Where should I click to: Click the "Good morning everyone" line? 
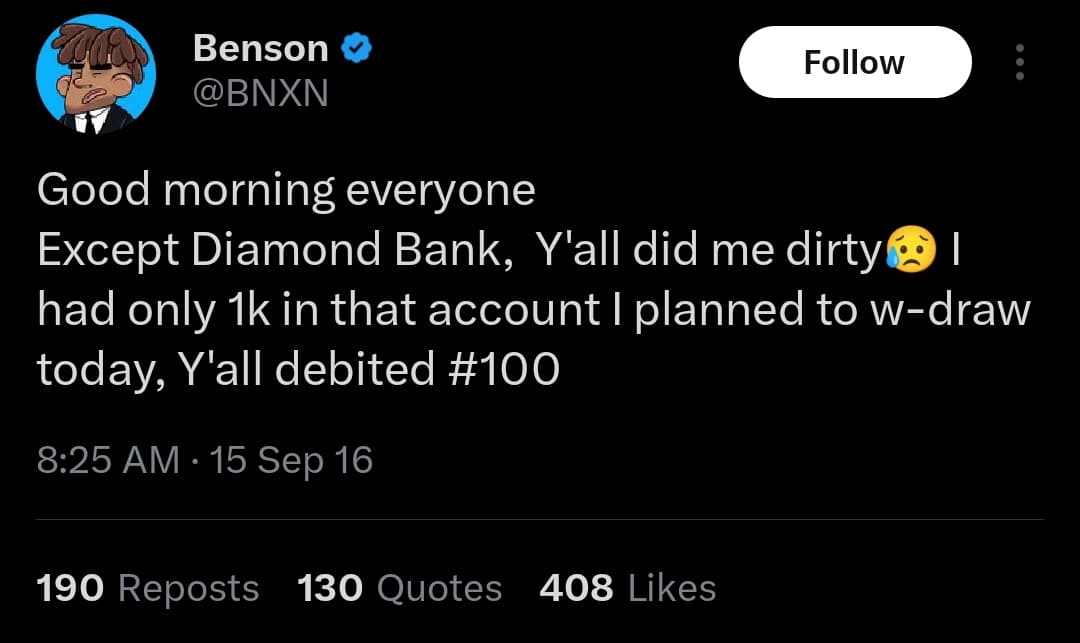click(x=286, y=190)
